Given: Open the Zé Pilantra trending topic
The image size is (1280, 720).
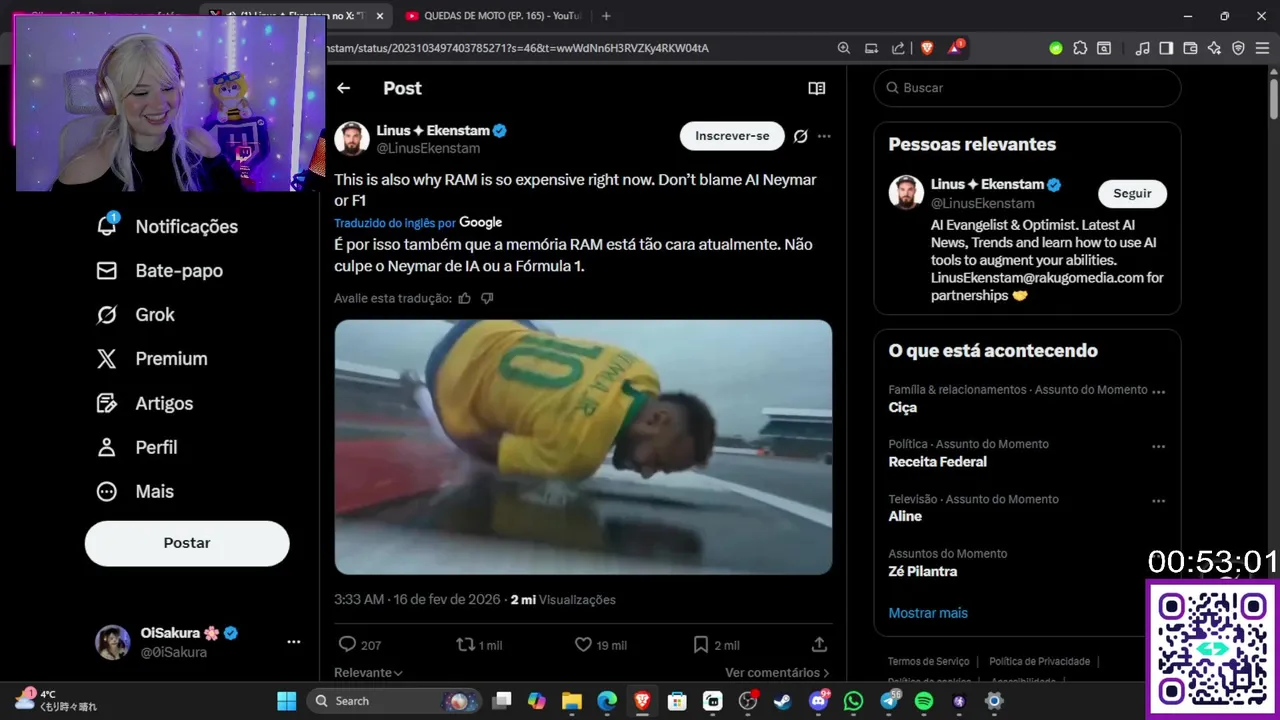Looking at the screenshot, I should coord(922,571).
